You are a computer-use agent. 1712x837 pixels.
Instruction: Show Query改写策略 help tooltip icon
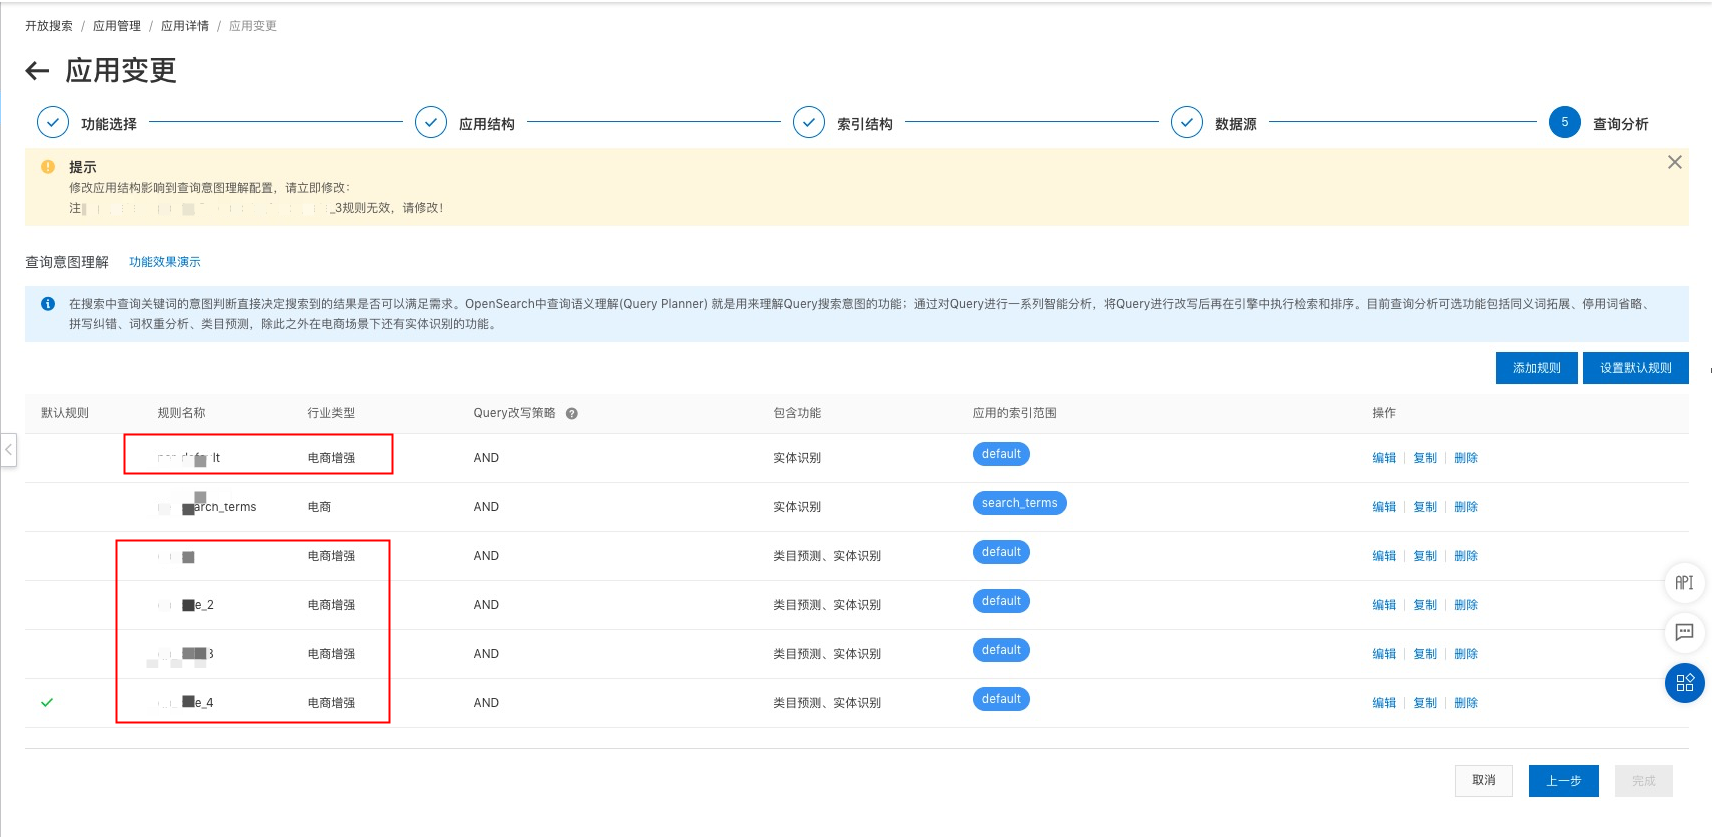(x=572, y=413)
